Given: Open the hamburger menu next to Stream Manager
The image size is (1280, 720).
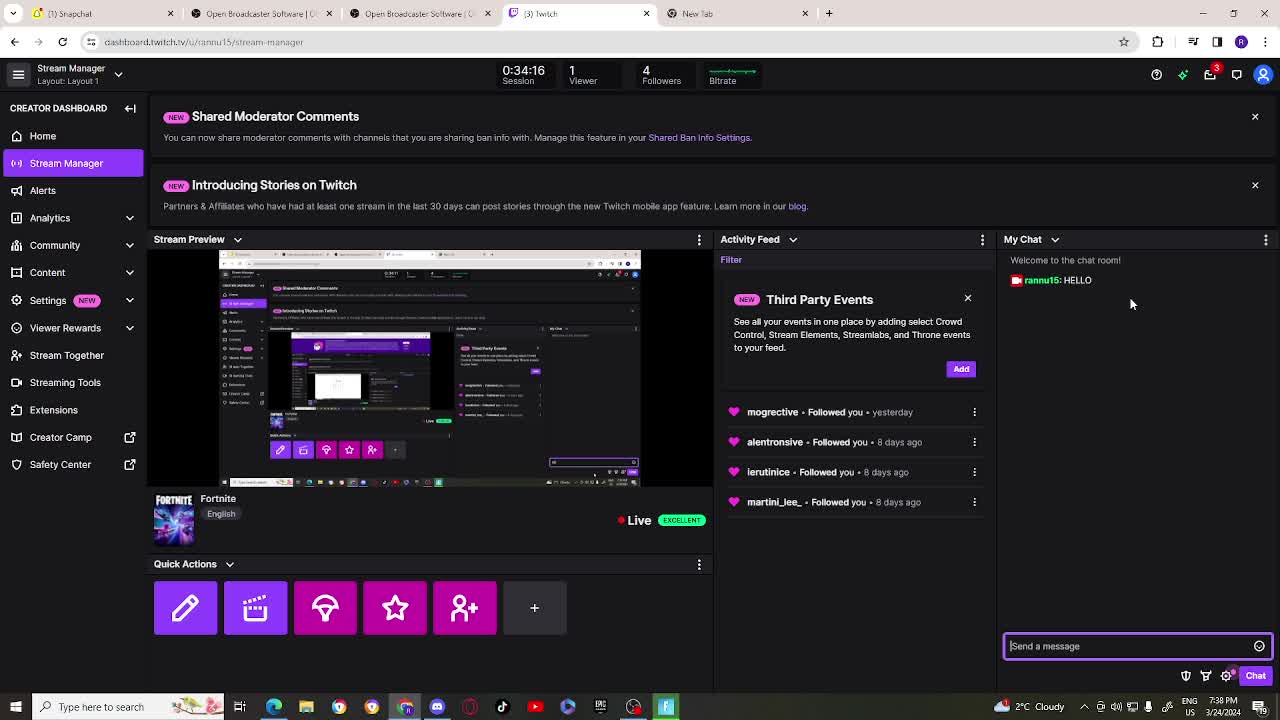Looking at the screenshot, I should [18, 74].
